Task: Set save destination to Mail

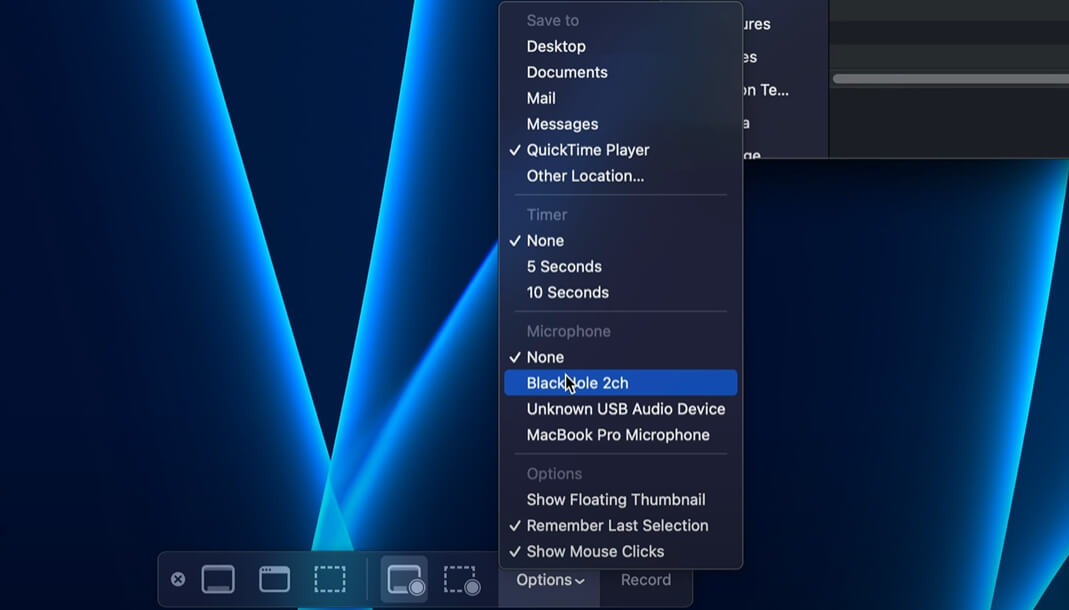Action: tap(541, 98)
